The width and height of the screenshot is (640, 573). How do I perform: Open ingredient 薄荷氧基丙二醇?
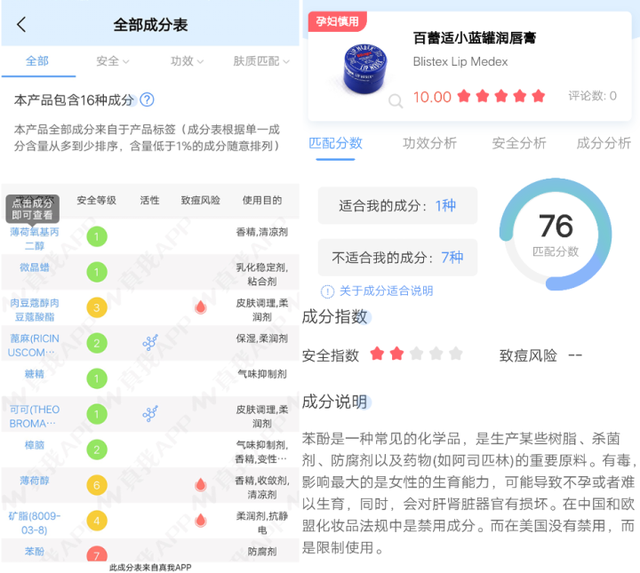34,239
